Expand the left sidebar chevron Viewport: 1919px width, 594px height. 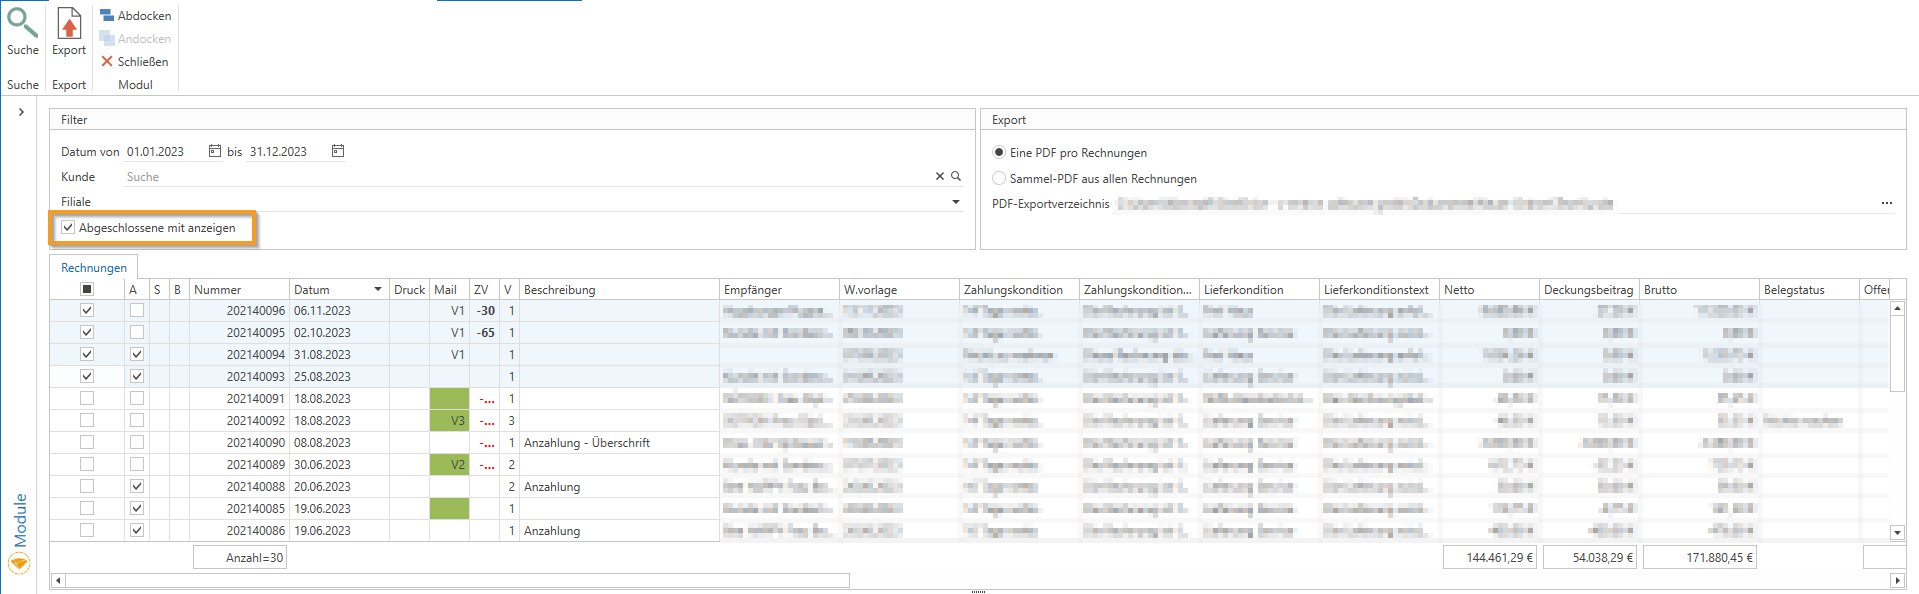(x=21, y=112)
